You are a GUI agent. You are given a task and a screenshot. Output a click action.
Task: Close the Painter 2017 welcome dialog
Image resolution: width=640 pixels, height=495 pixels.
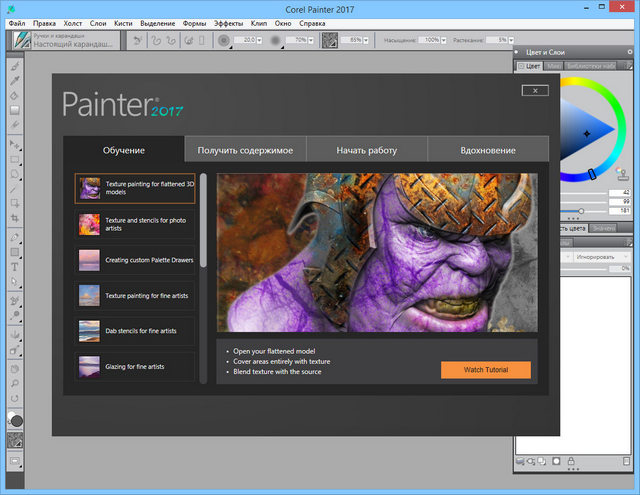(x=535, y=90)
